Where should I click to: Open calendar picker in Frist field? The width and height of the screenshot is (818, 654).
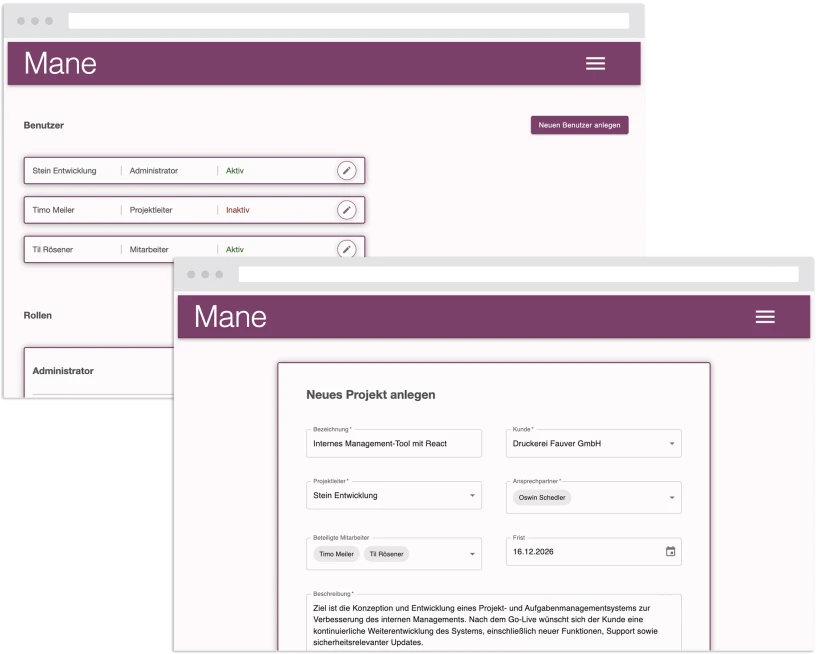(670, 551)
